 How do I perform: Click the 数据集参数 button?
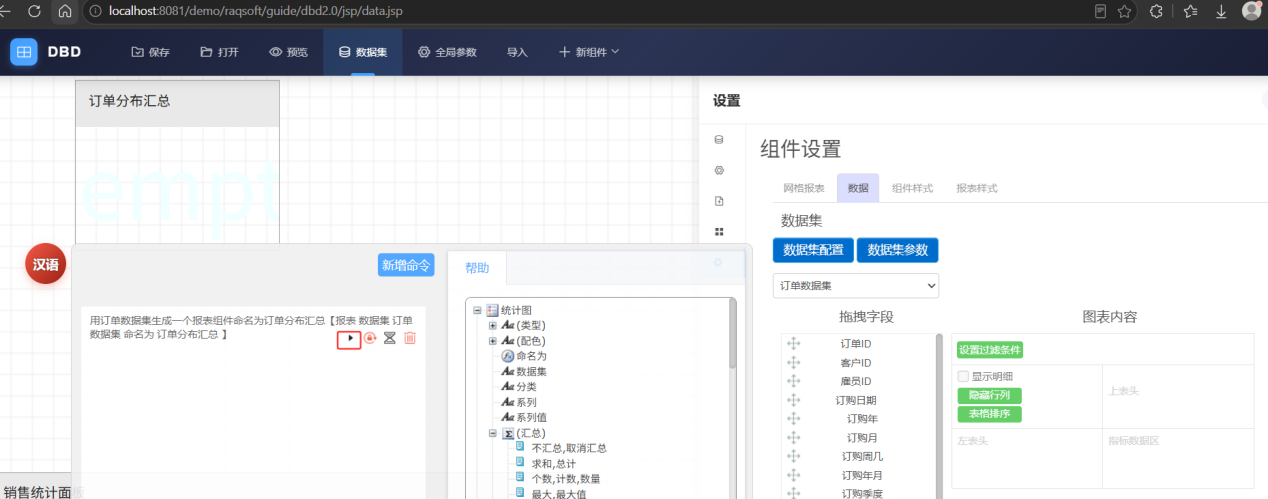pos(897,250)
